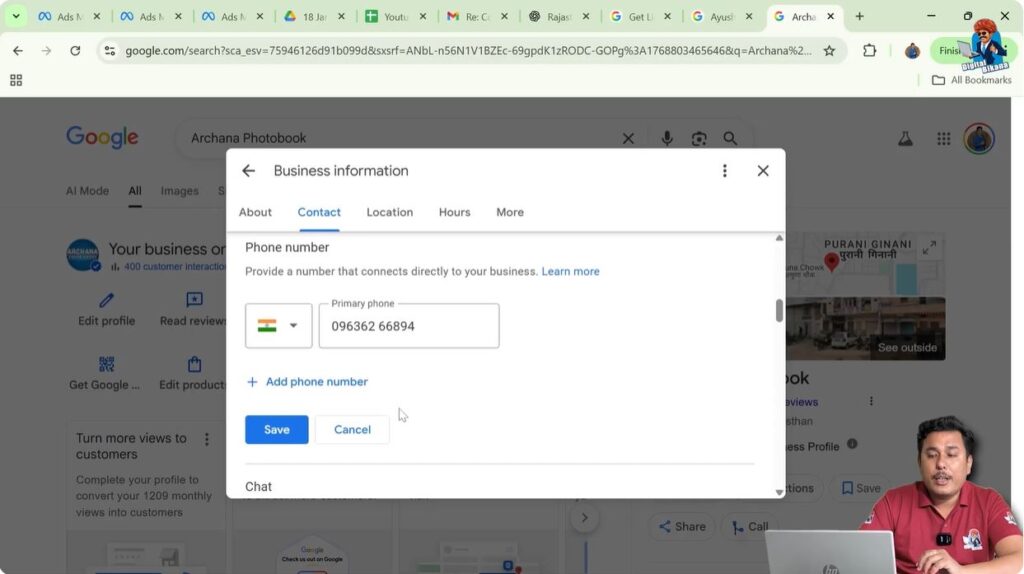Switch to the About tab
The width and height of the screenshot is (1024, 574).
(255, 212)
